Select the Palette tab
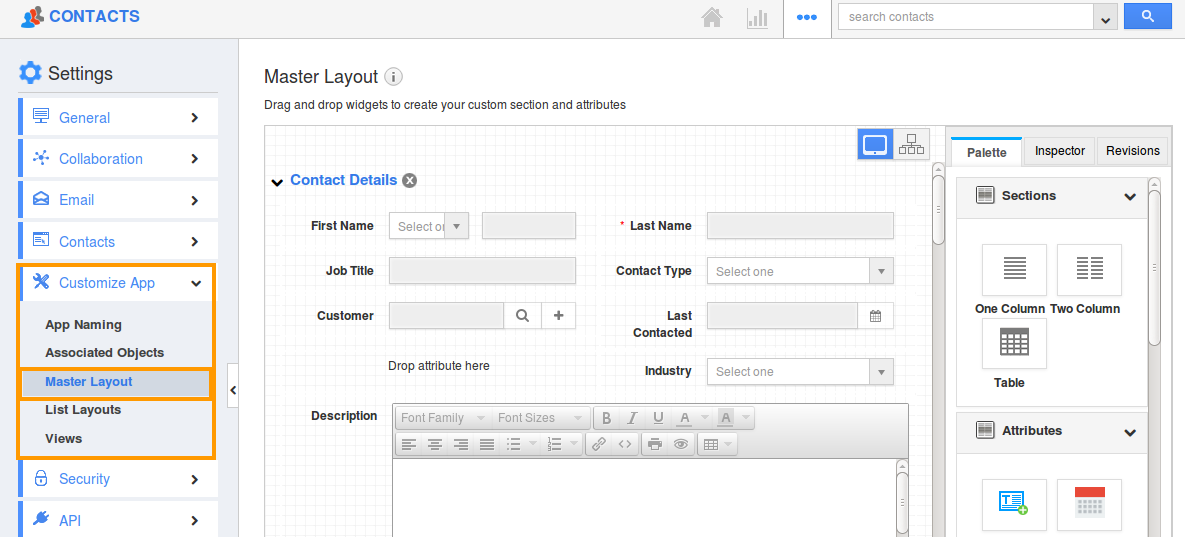The width and height of the screenshot is (1185, 537). click(986, 152)
